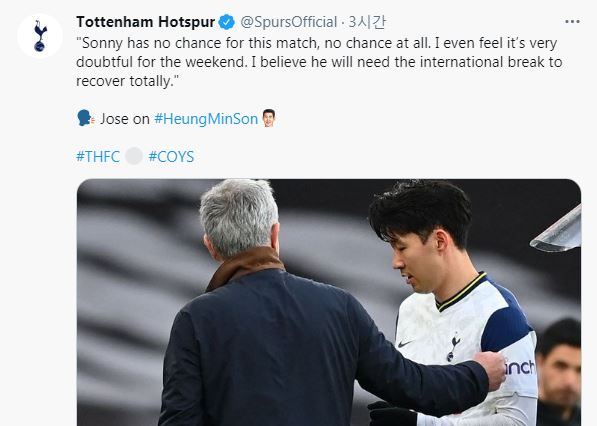Open the Tottenham Hotspur display name
The image size is (597, 426).
145,22
